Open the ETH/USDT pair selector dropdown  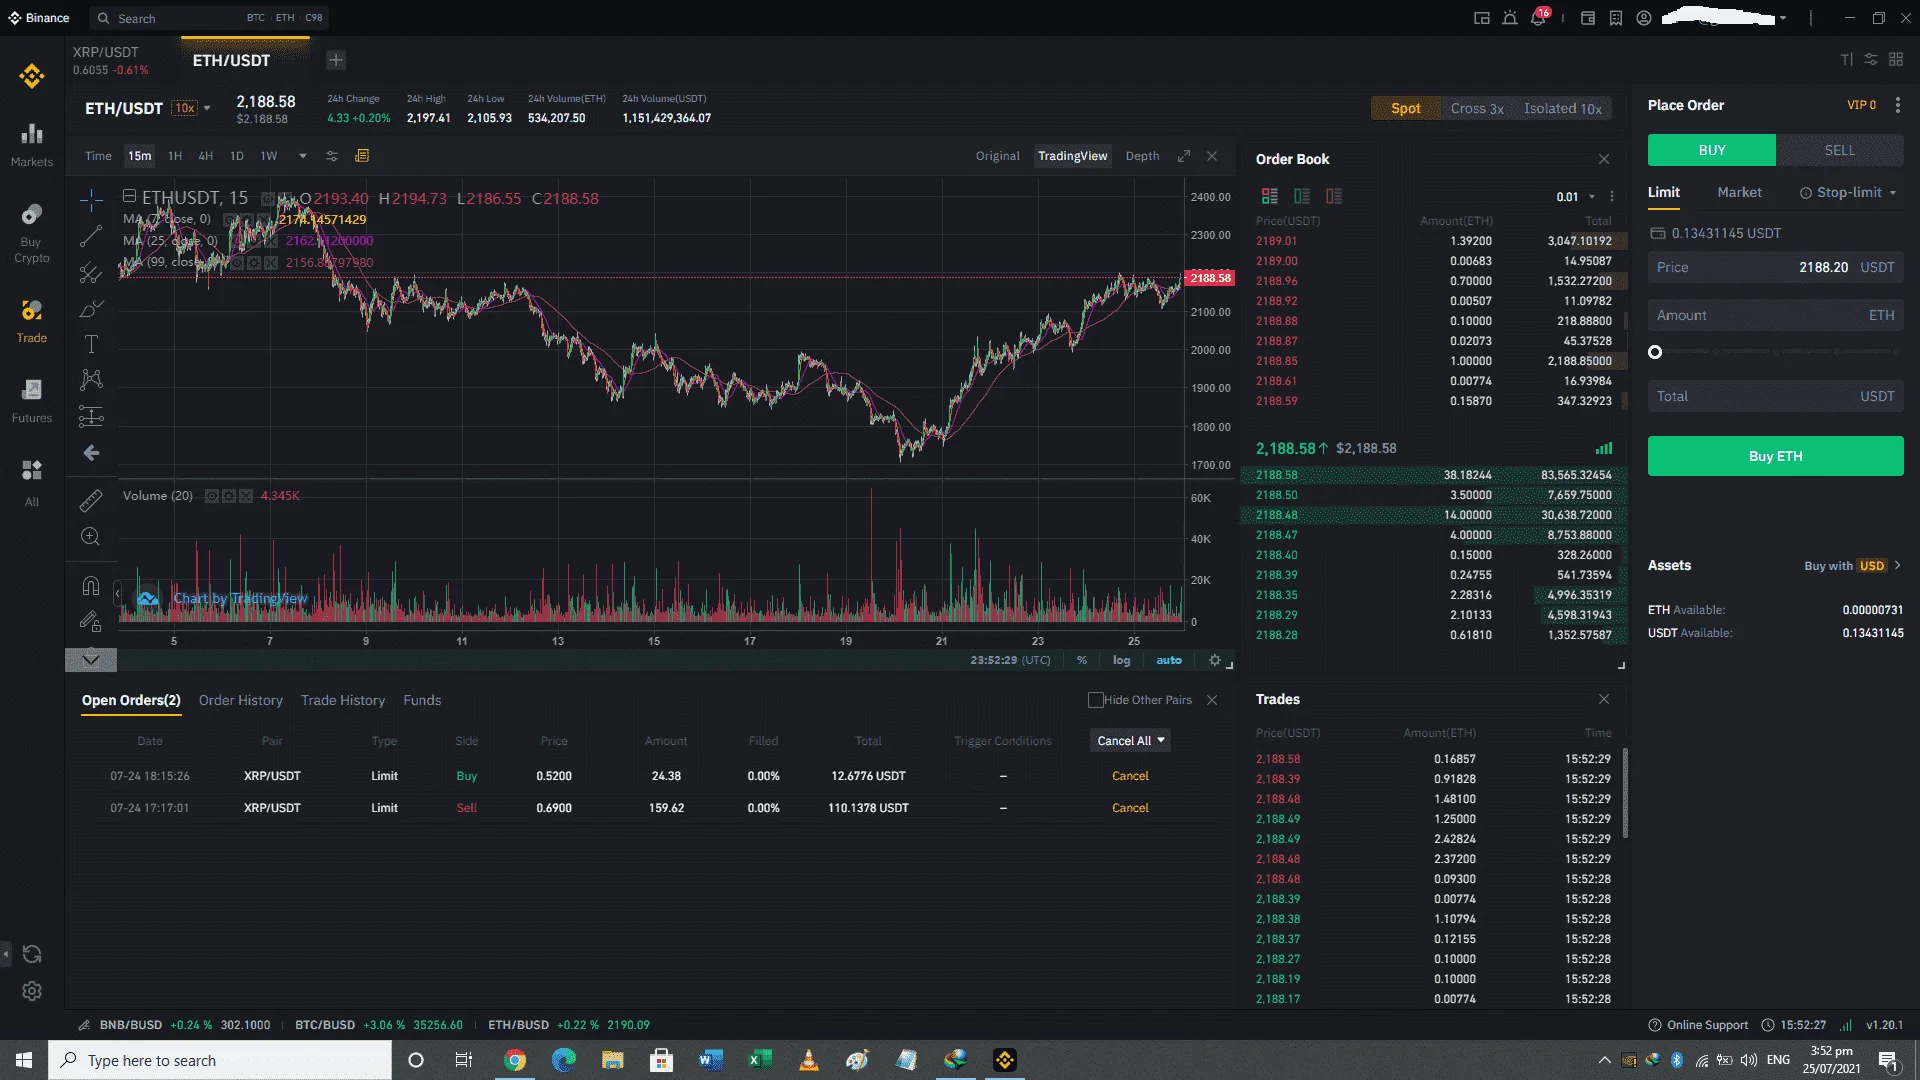click(x=207, y=108)
